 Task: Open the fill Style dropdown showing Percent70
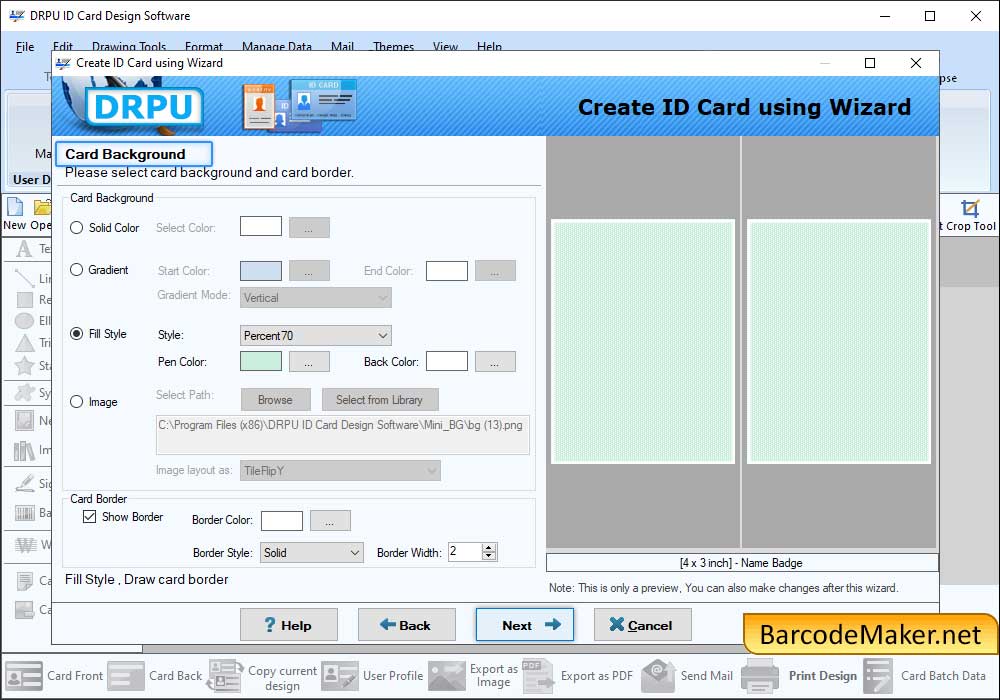(316, 335)
